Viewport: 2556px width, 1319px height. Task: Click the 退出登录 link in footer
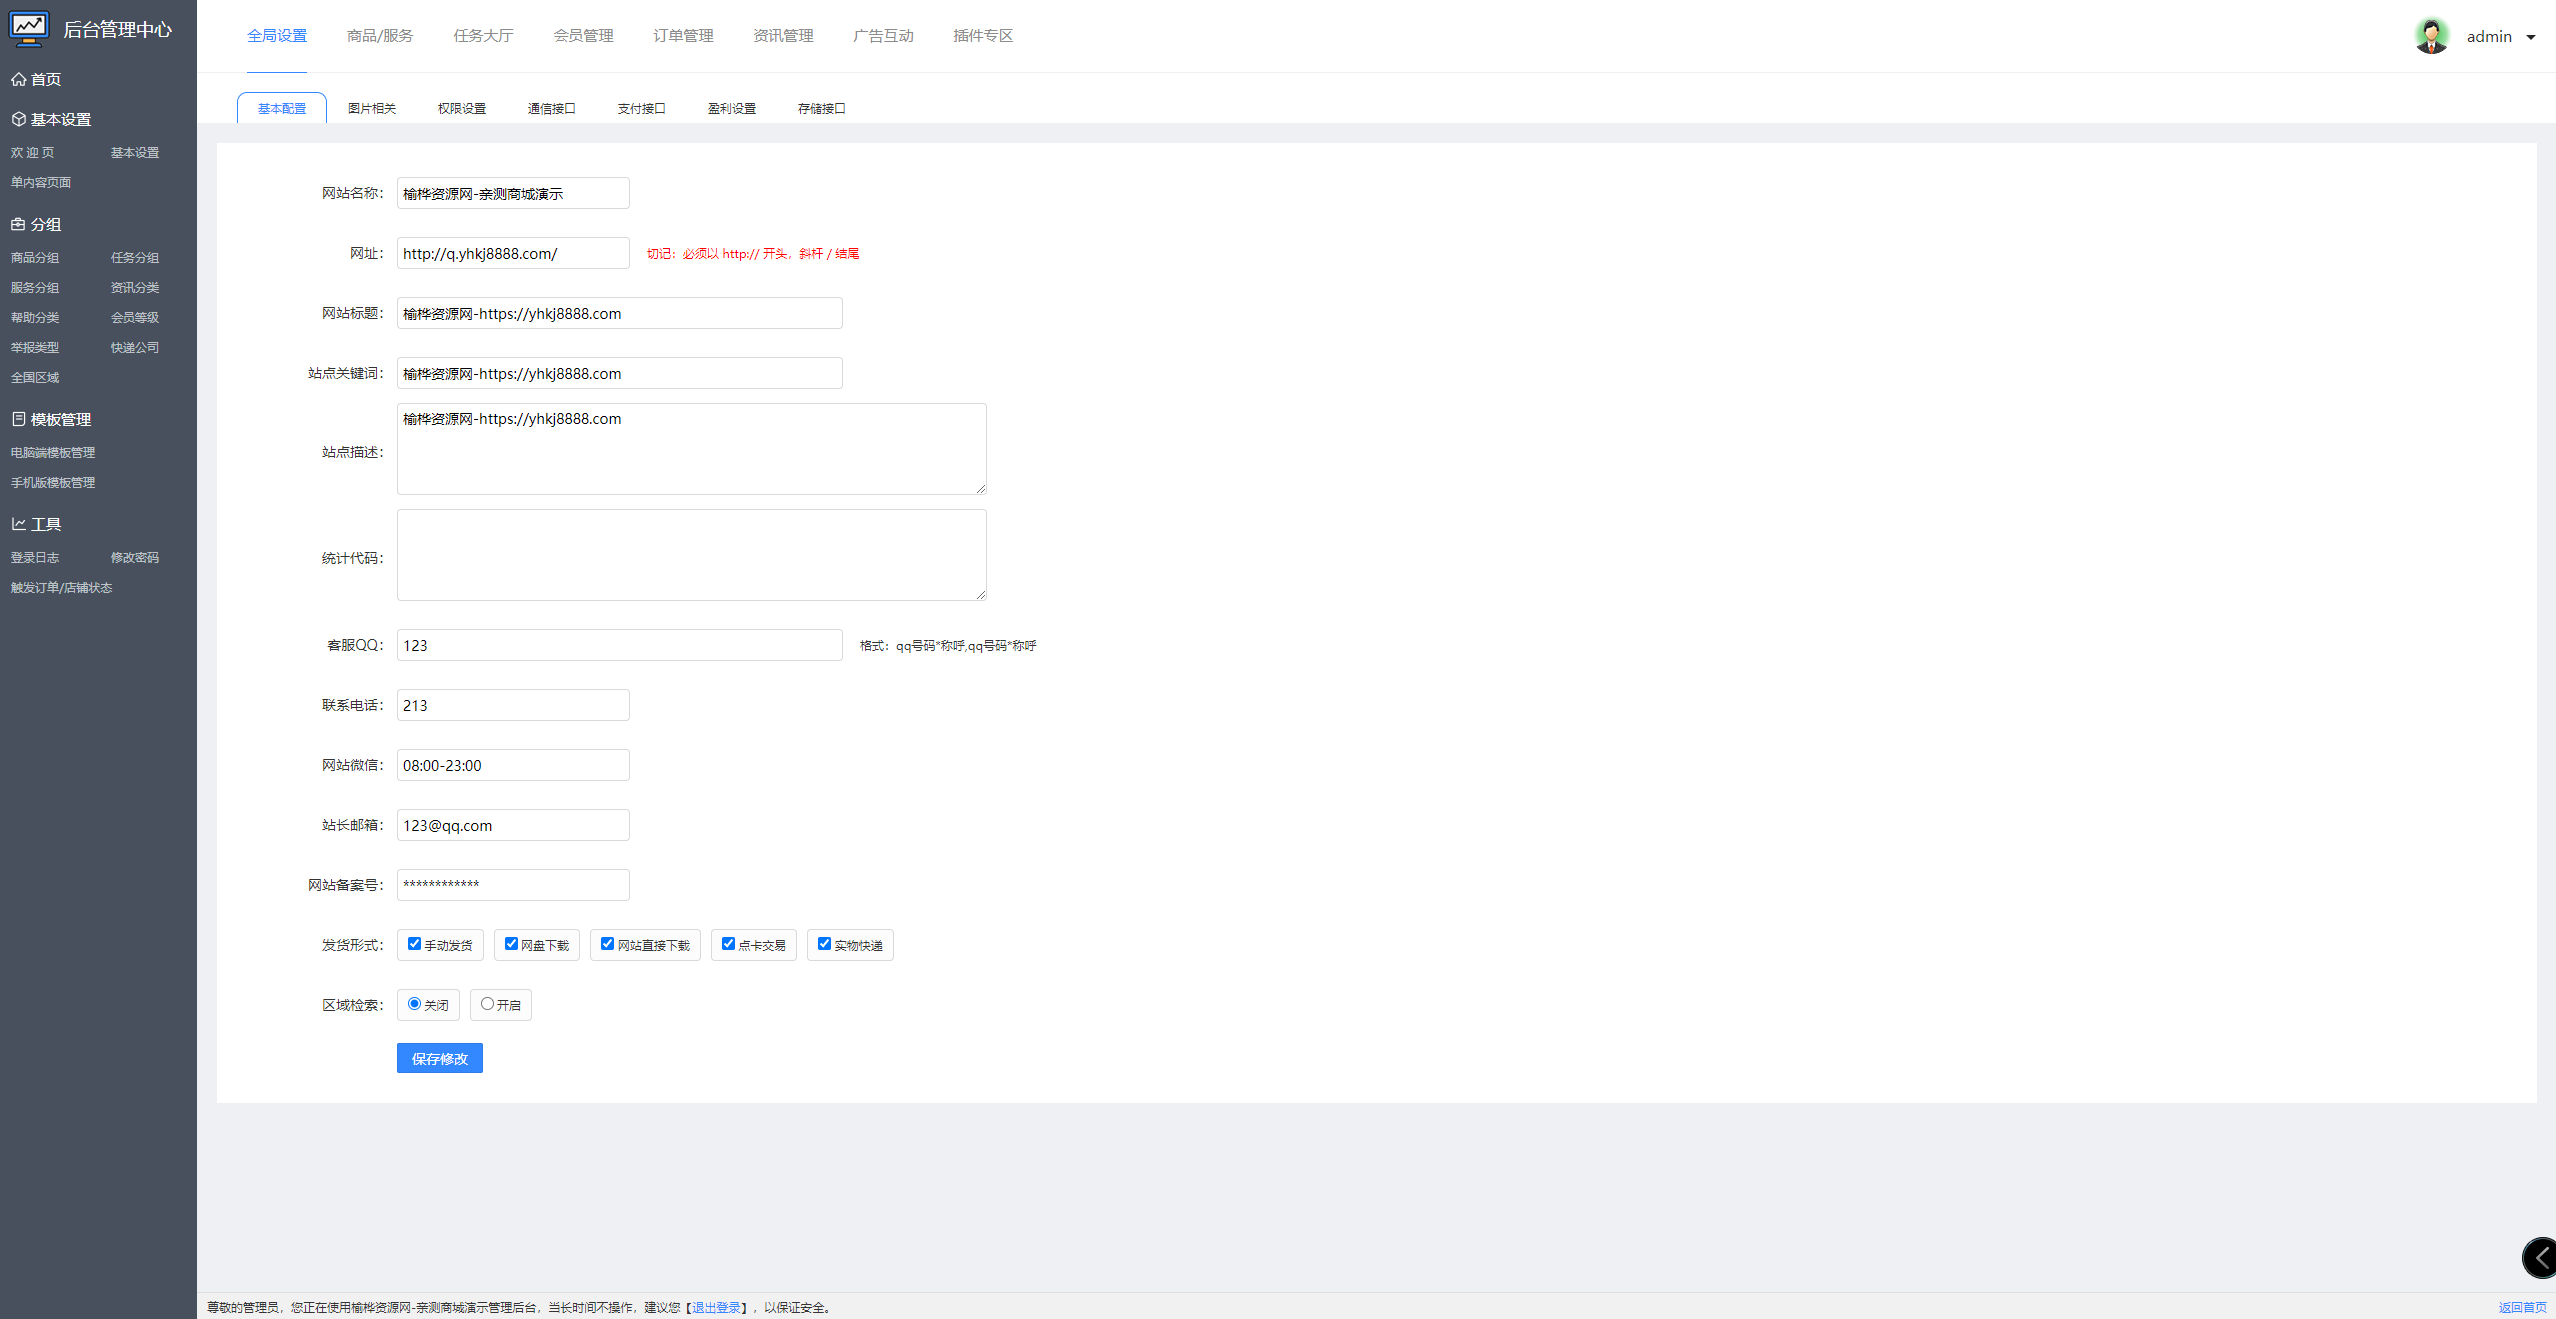click(x=717, y=1307)
